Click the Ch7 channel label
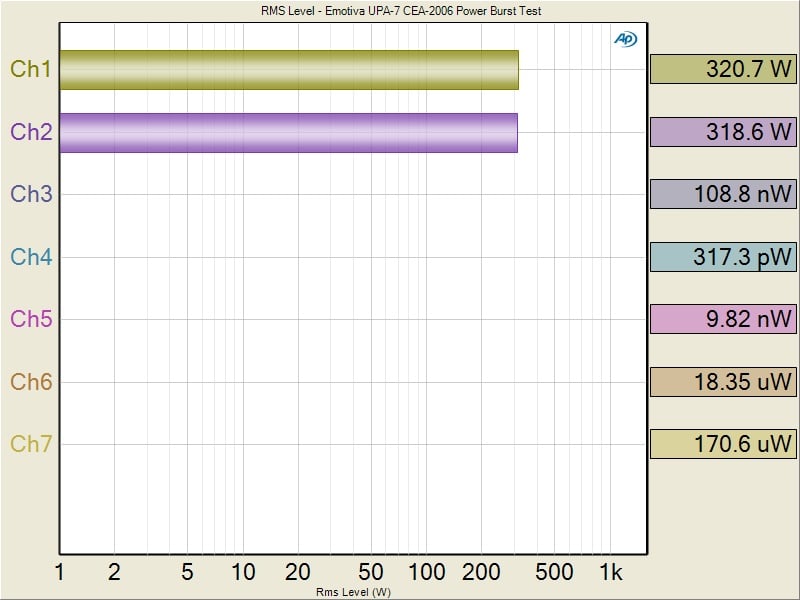This screenshot has width=800, height=600. [x=30, y=444]
